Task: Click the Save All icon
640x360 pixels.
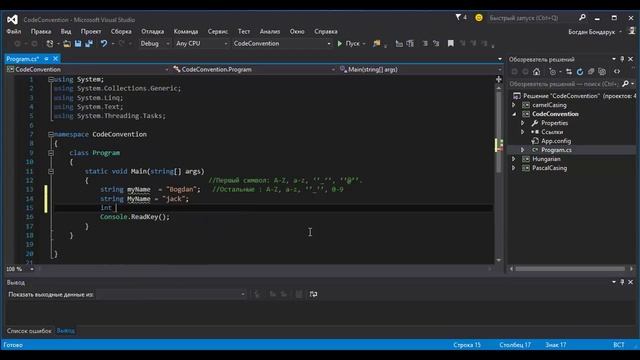Action: click(89, 43)
